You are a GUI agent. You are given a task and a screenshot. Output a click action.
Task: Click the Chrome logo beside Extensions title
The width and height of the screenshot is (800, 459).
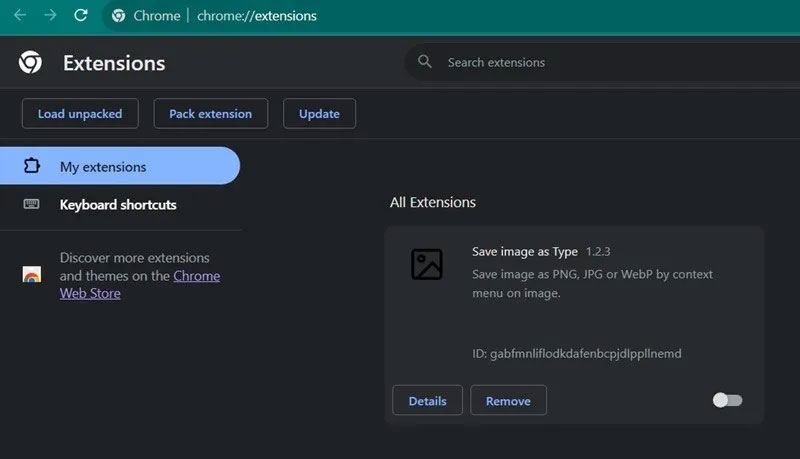[30, 63]
